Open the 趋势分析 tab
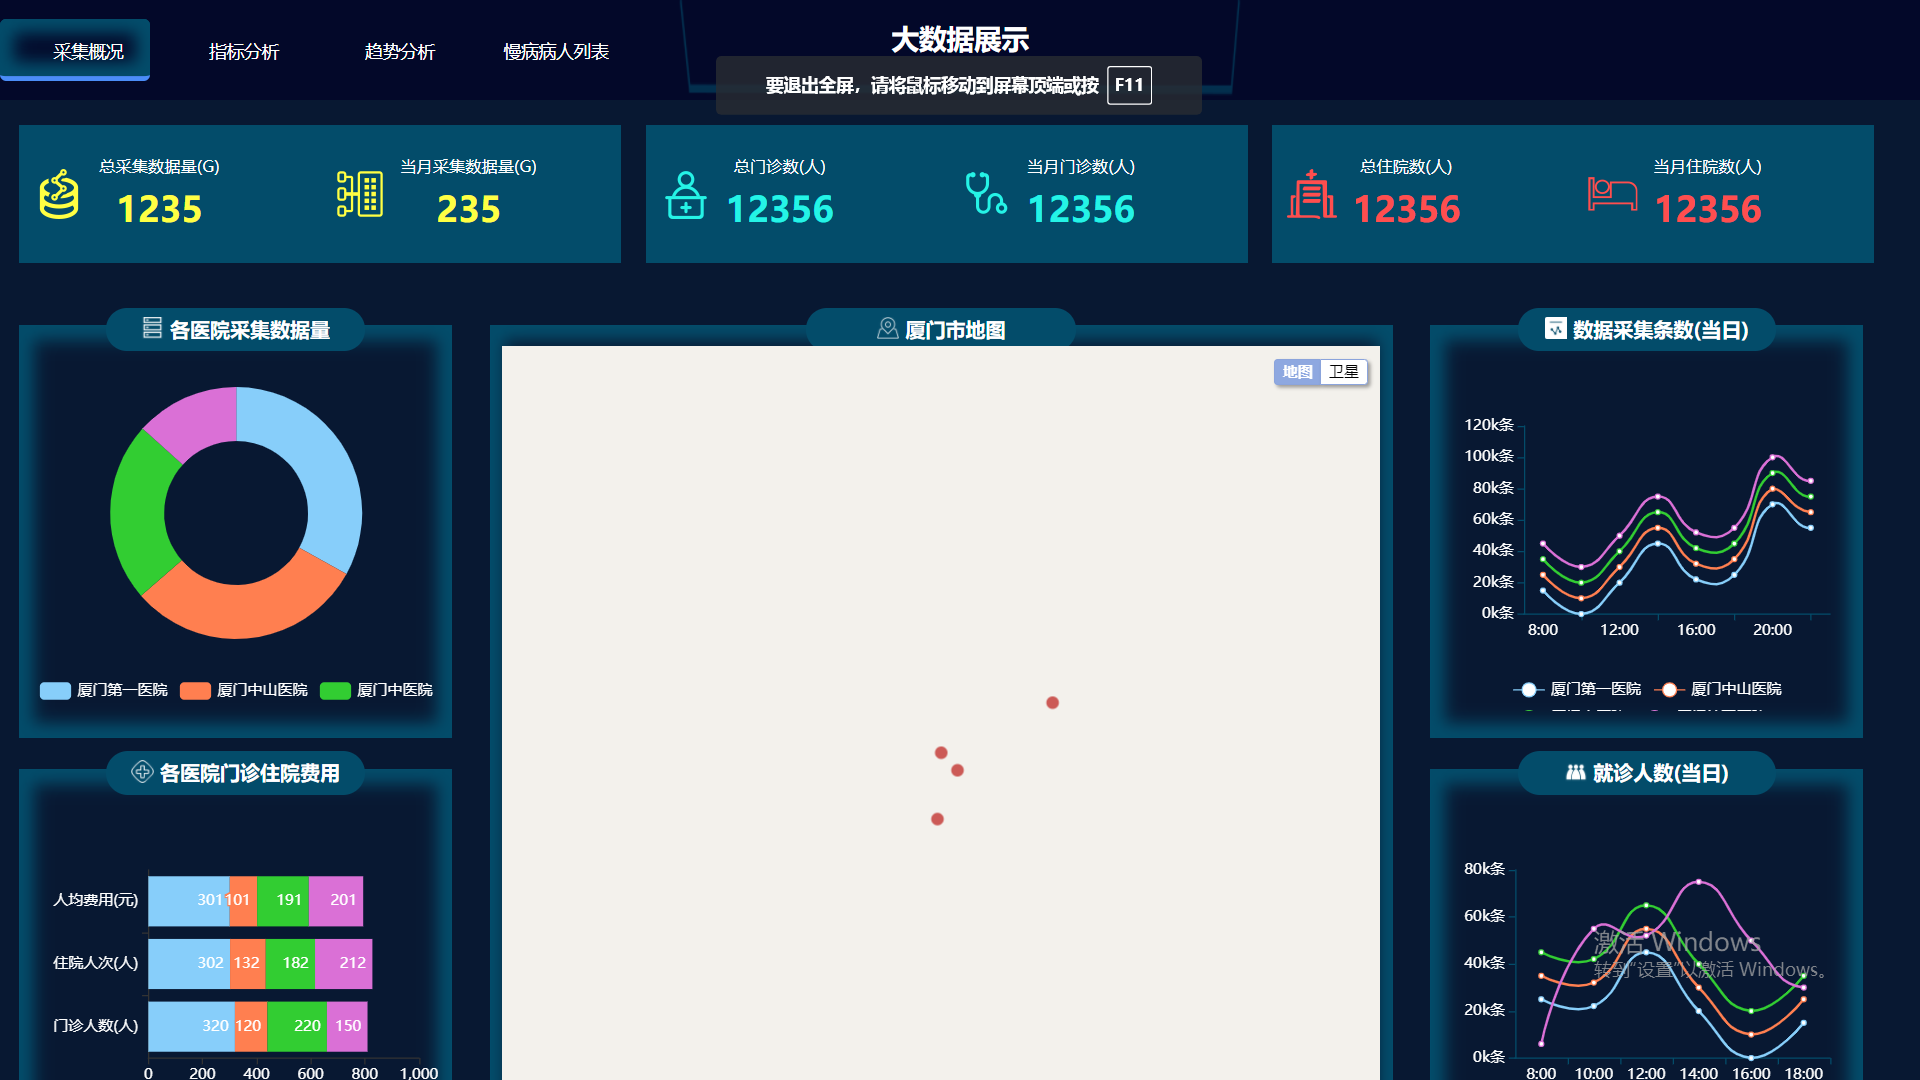The width and height of the screenshot is (1920, 1080). (400, 51)
